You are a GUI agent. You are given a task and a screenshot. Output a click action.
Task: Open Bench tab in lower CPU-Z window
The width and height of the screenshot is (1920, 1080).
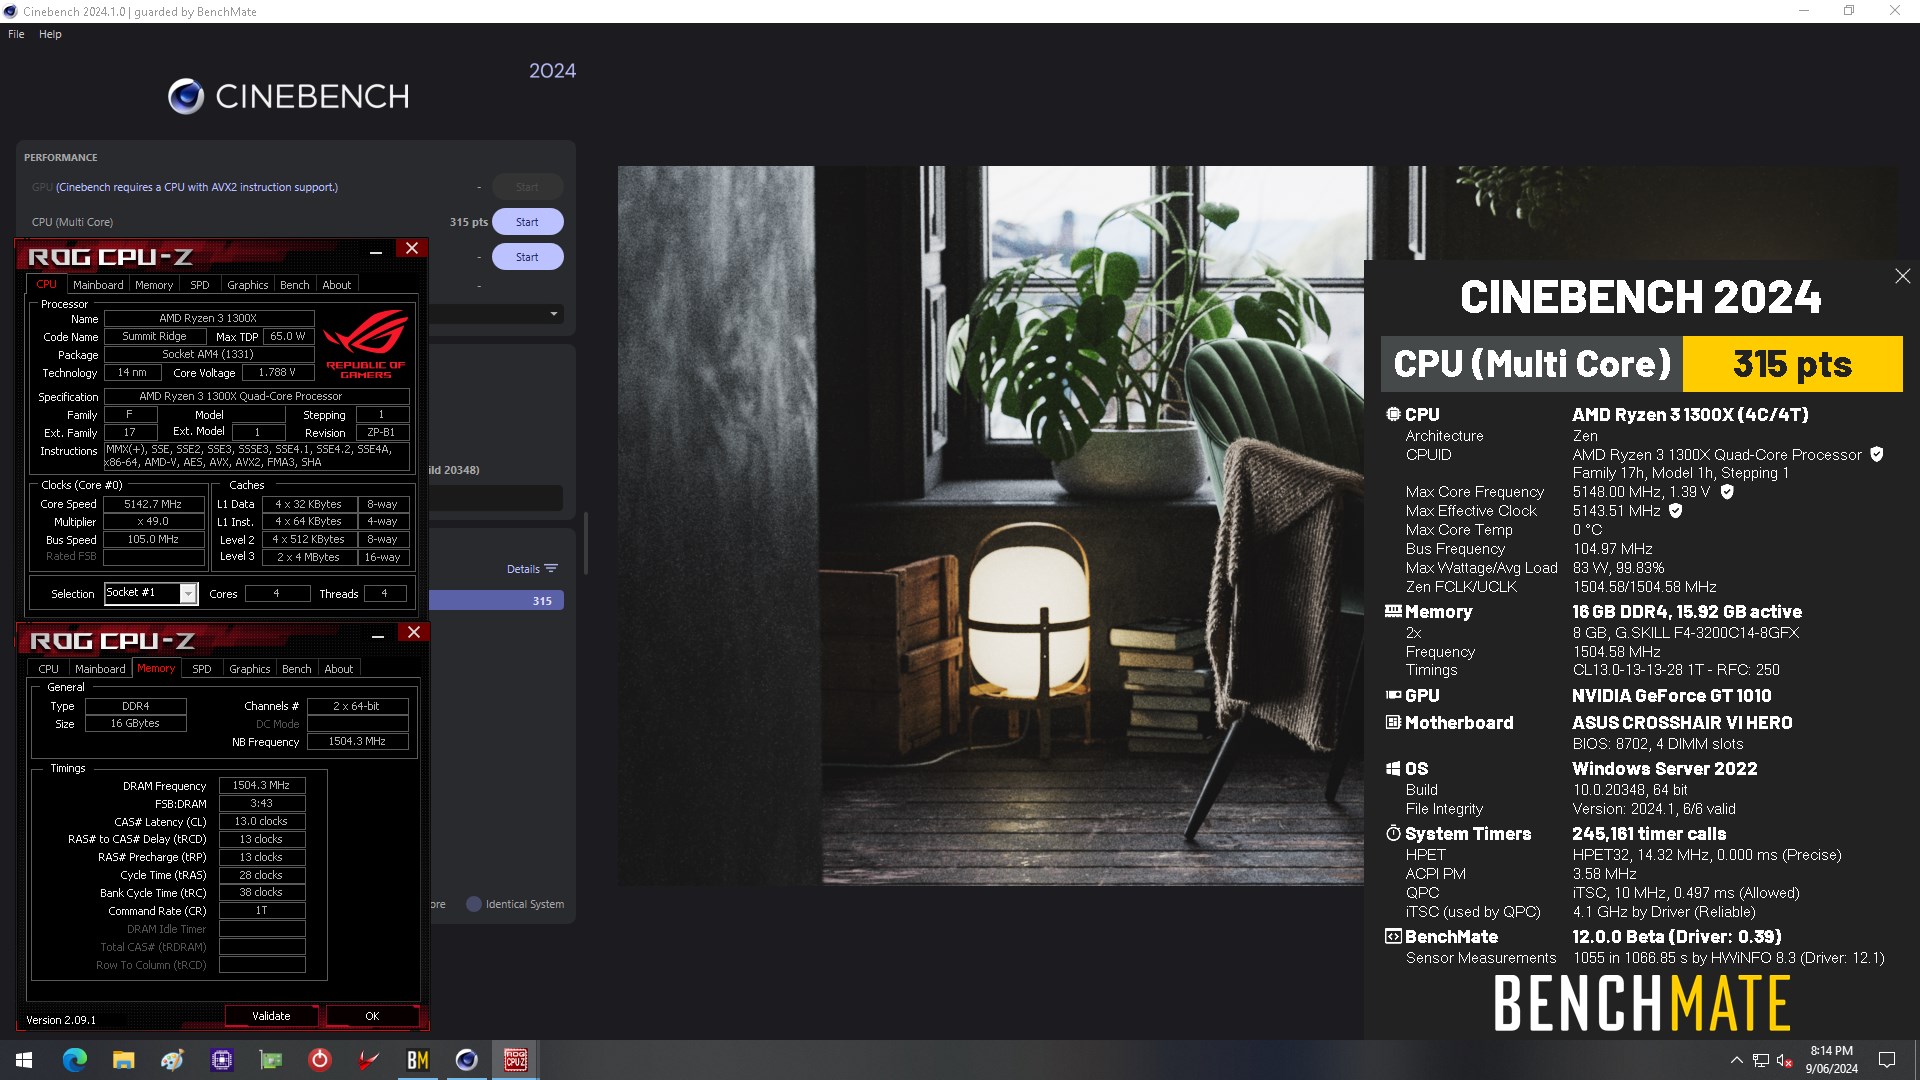tap(296, 669)
